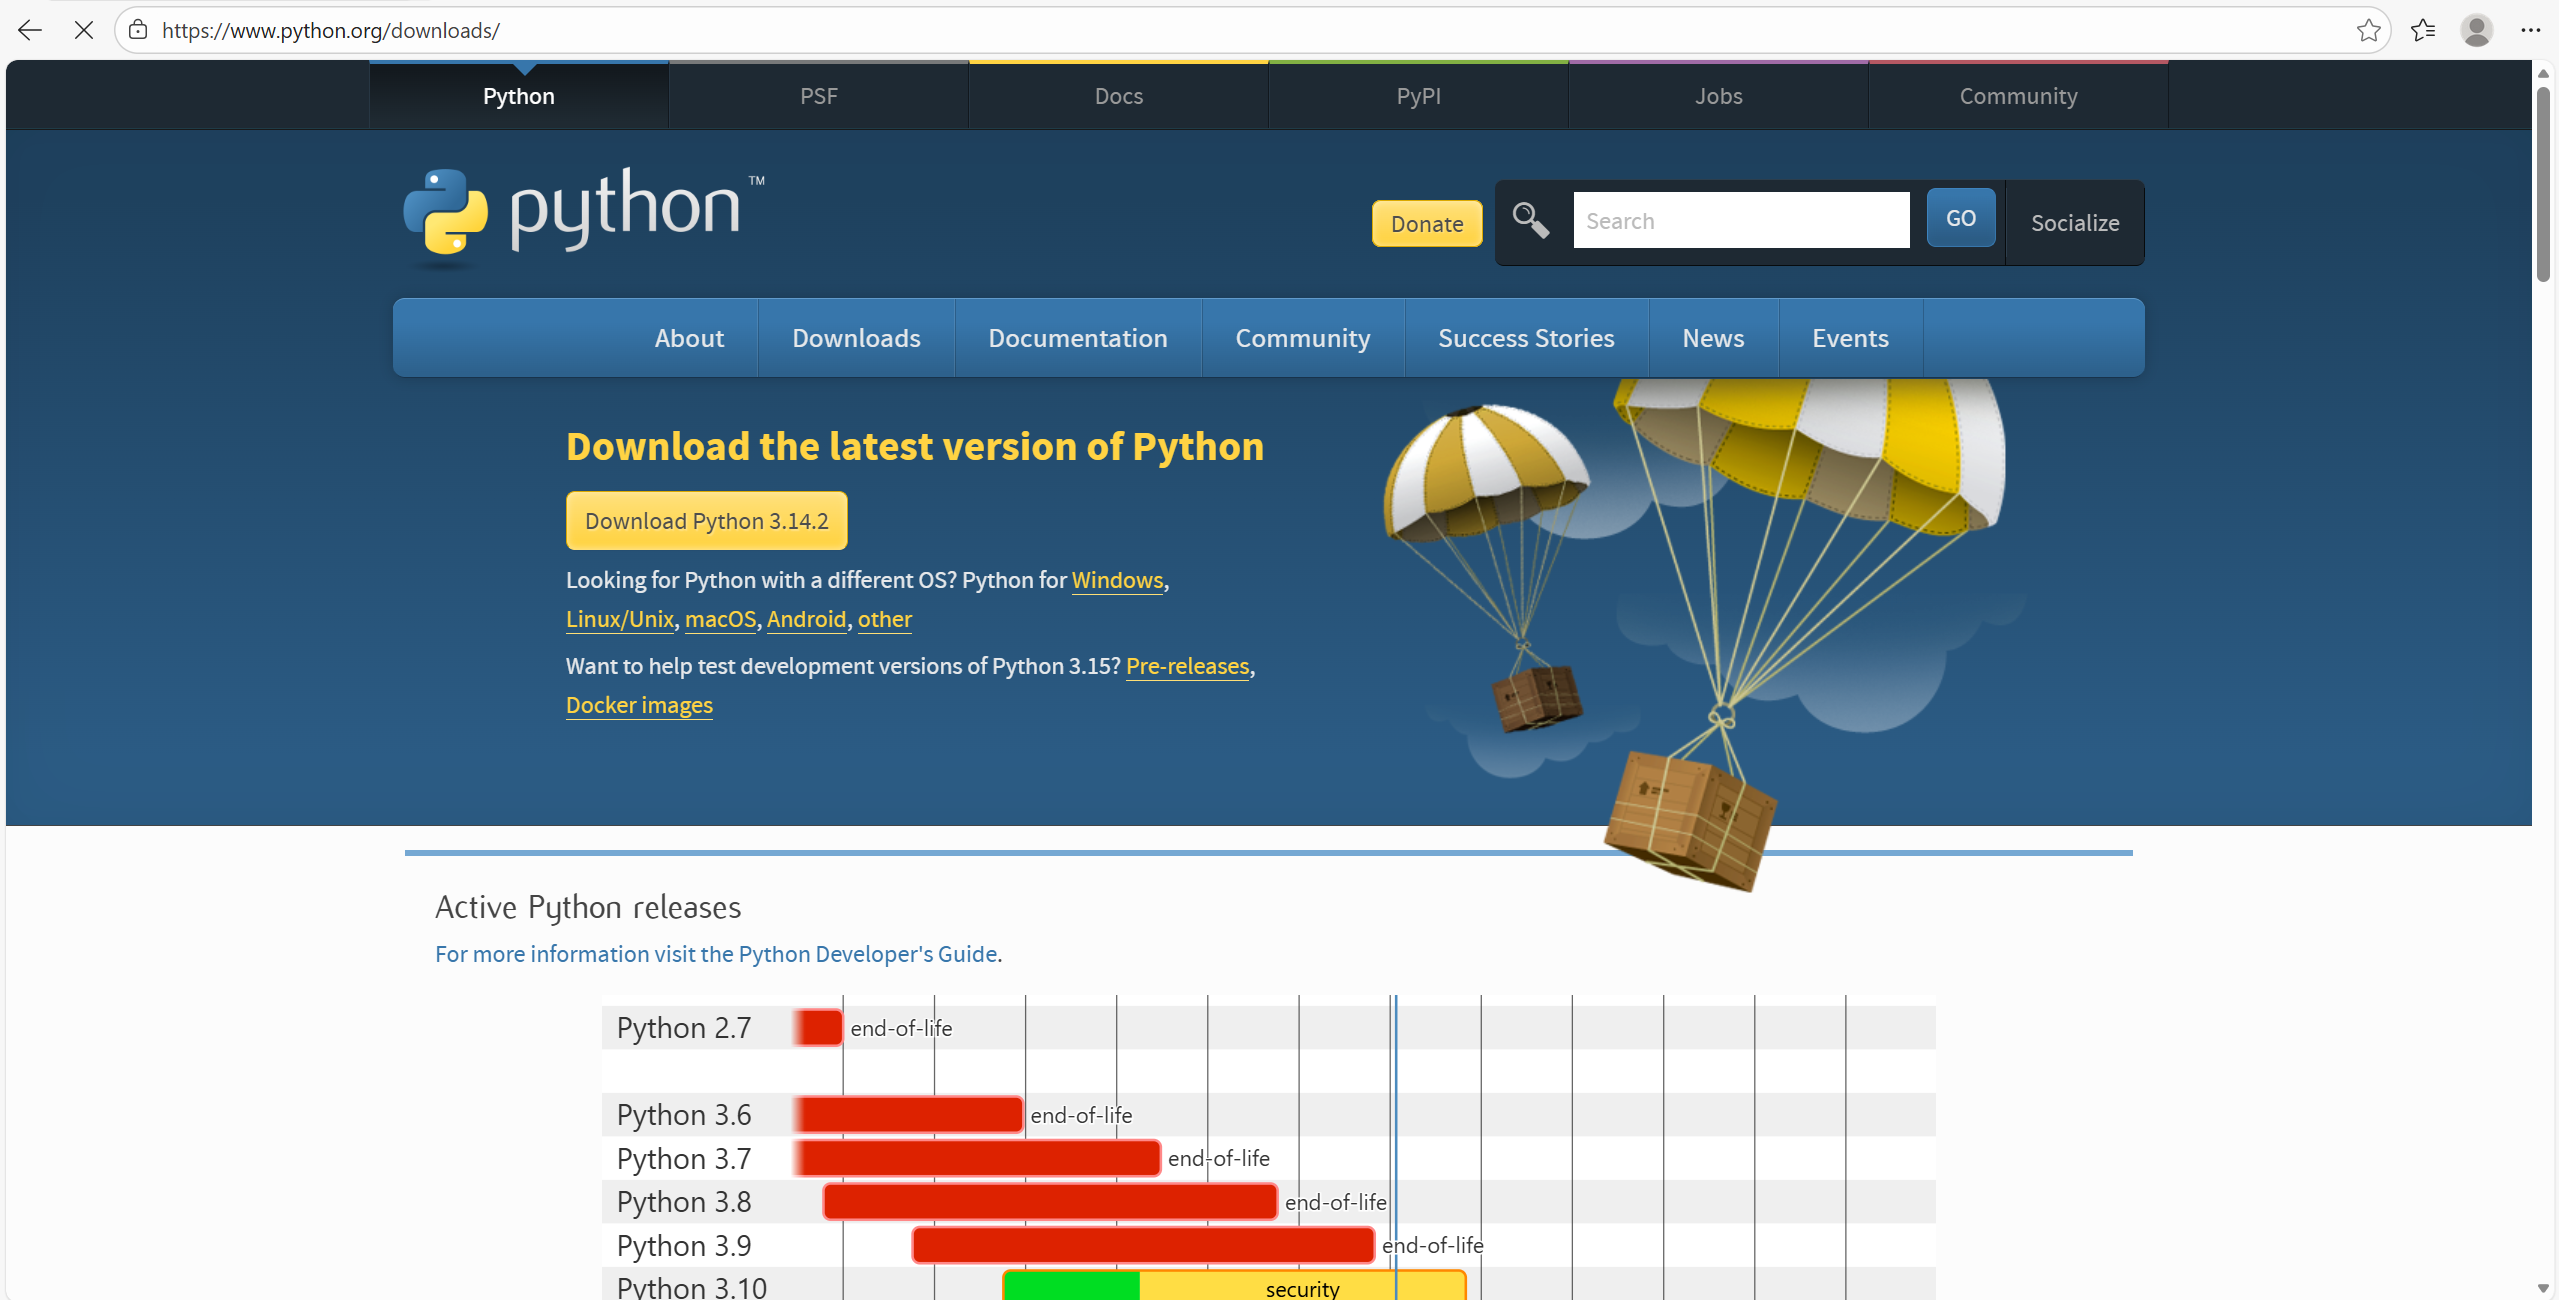Follow the Pre-releases link

(1187, 666)
